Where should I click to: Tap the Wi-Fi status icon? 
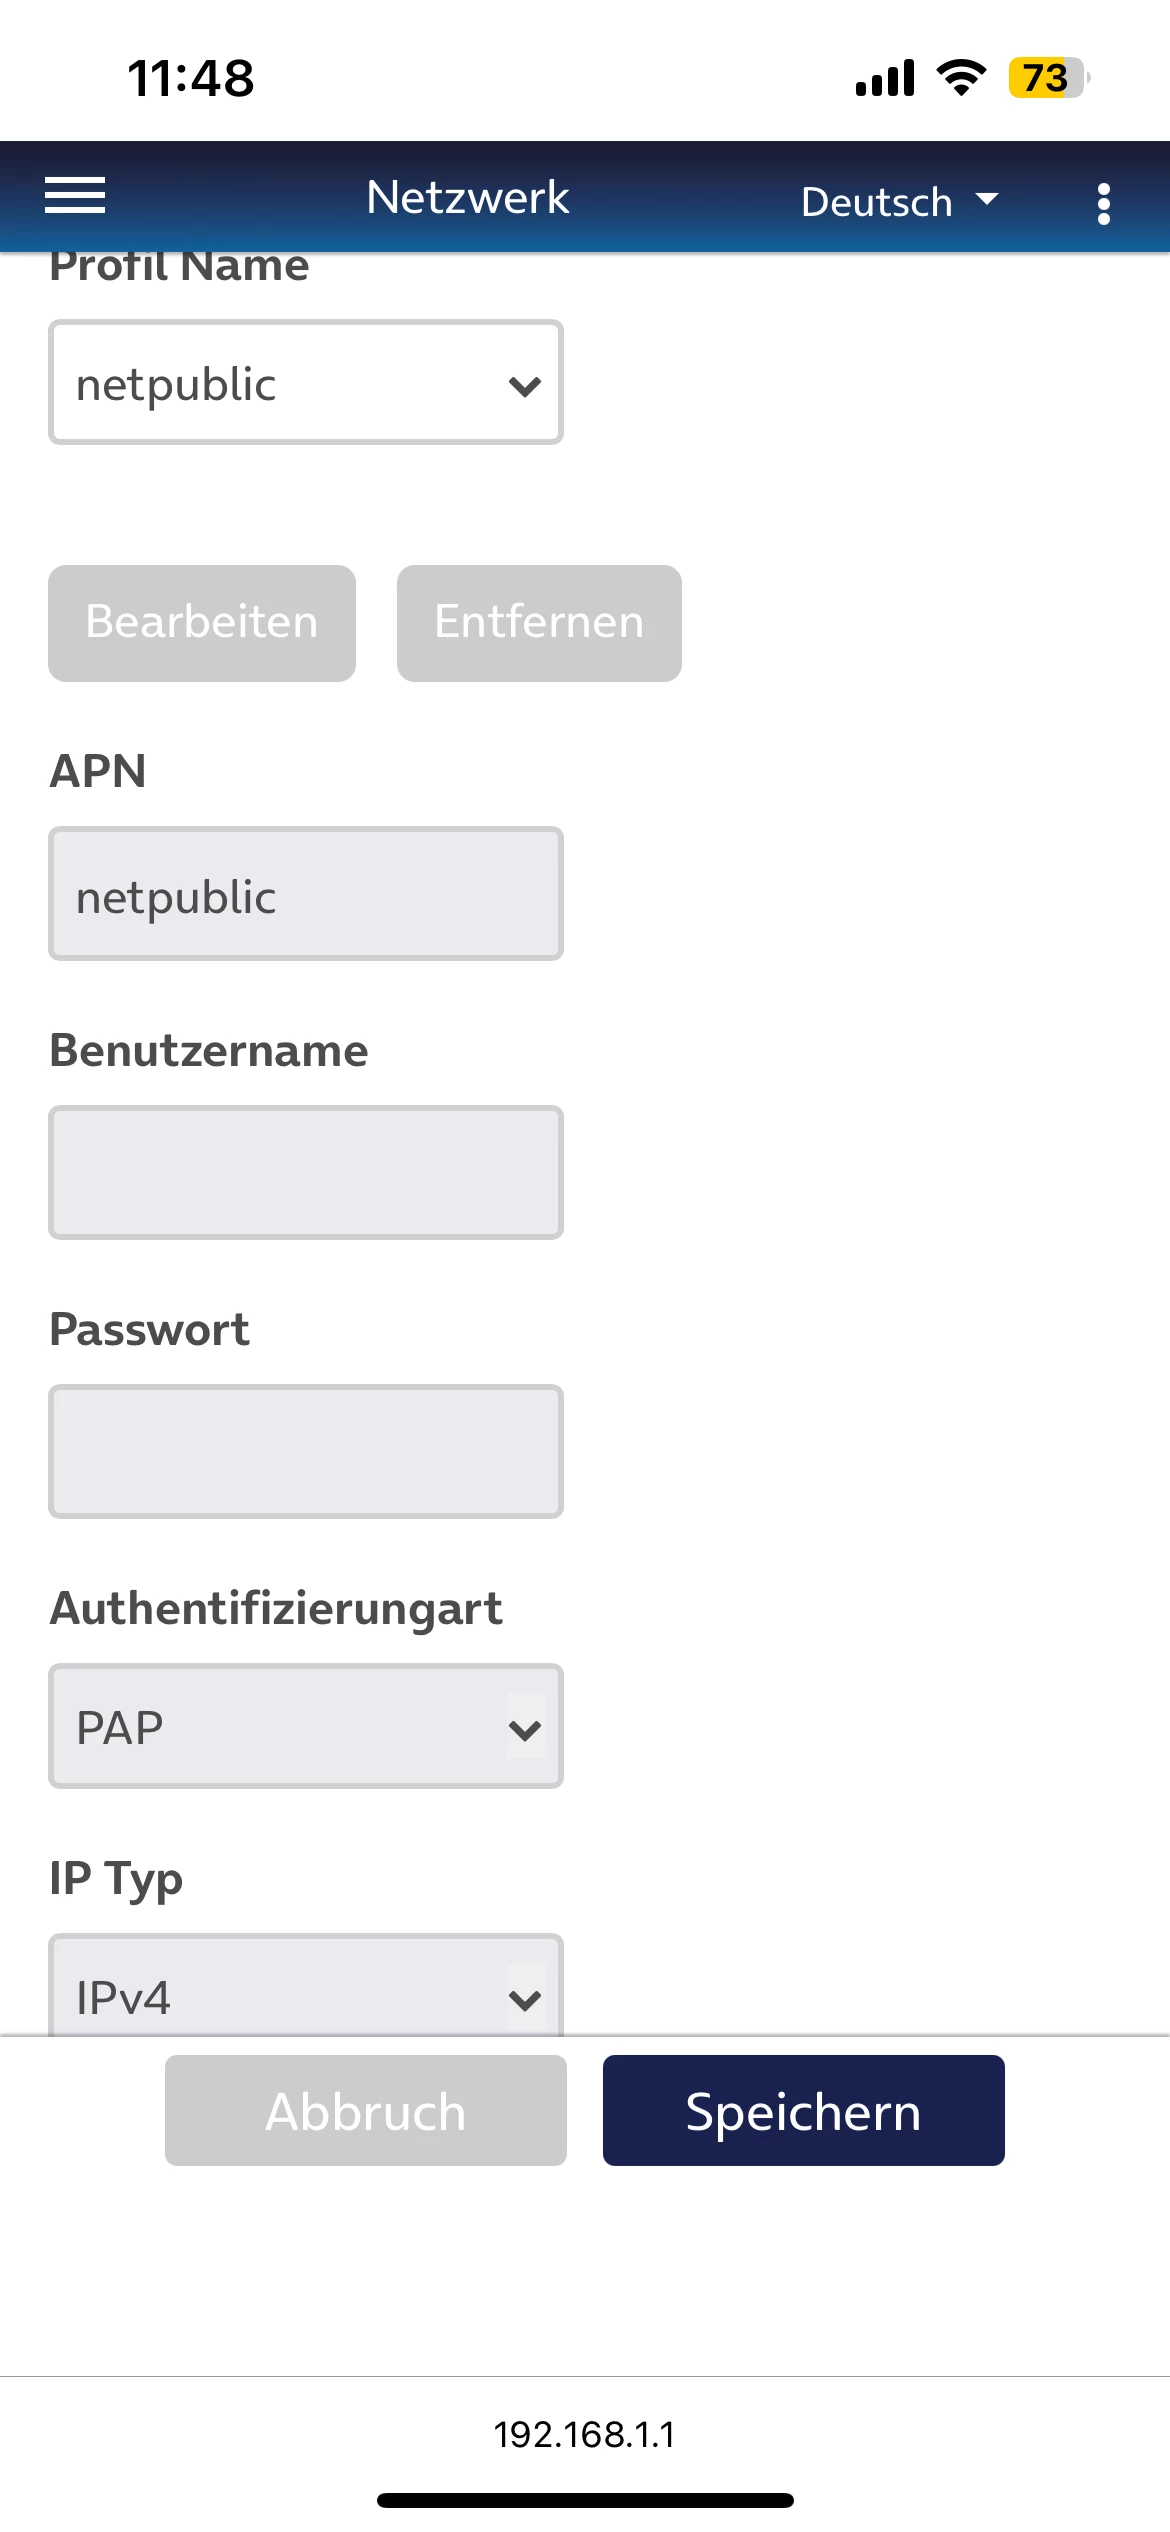coord(960,78)
